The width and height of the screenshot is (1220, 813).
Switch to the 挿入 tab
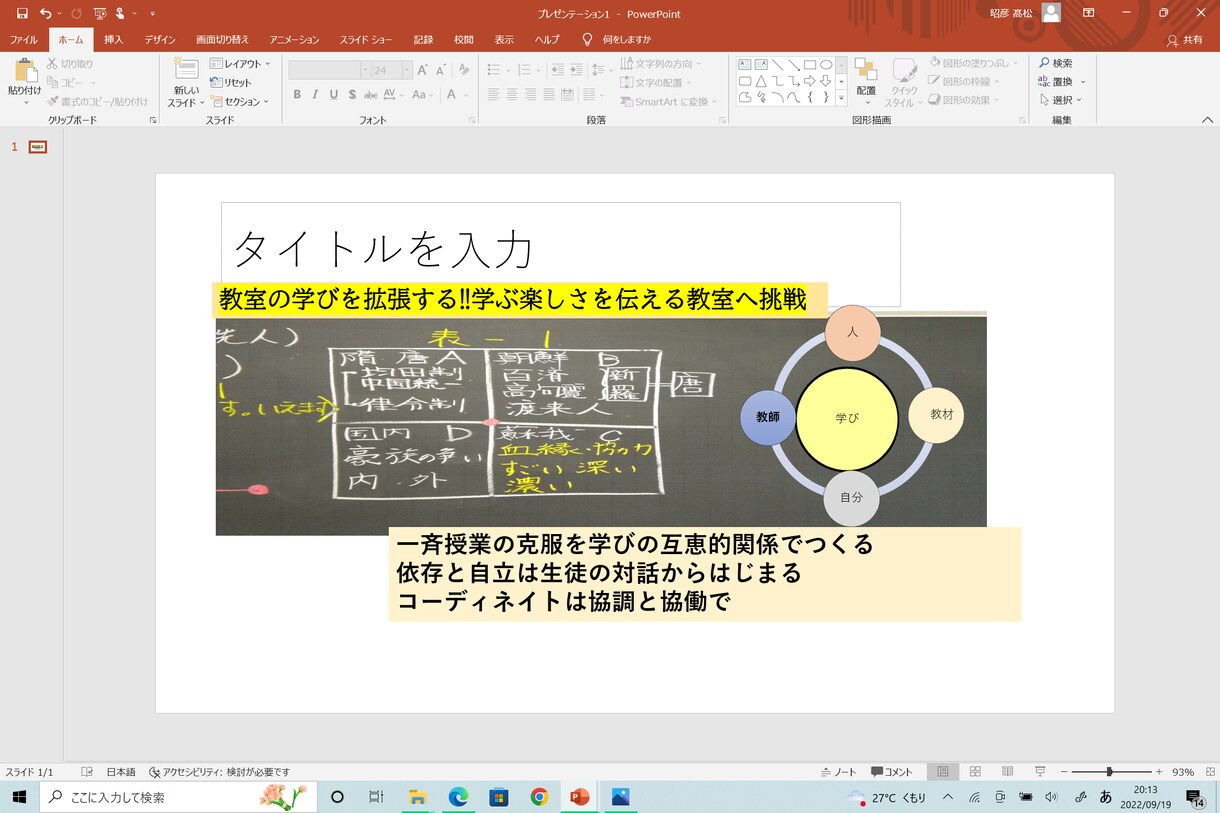(114, 40)
